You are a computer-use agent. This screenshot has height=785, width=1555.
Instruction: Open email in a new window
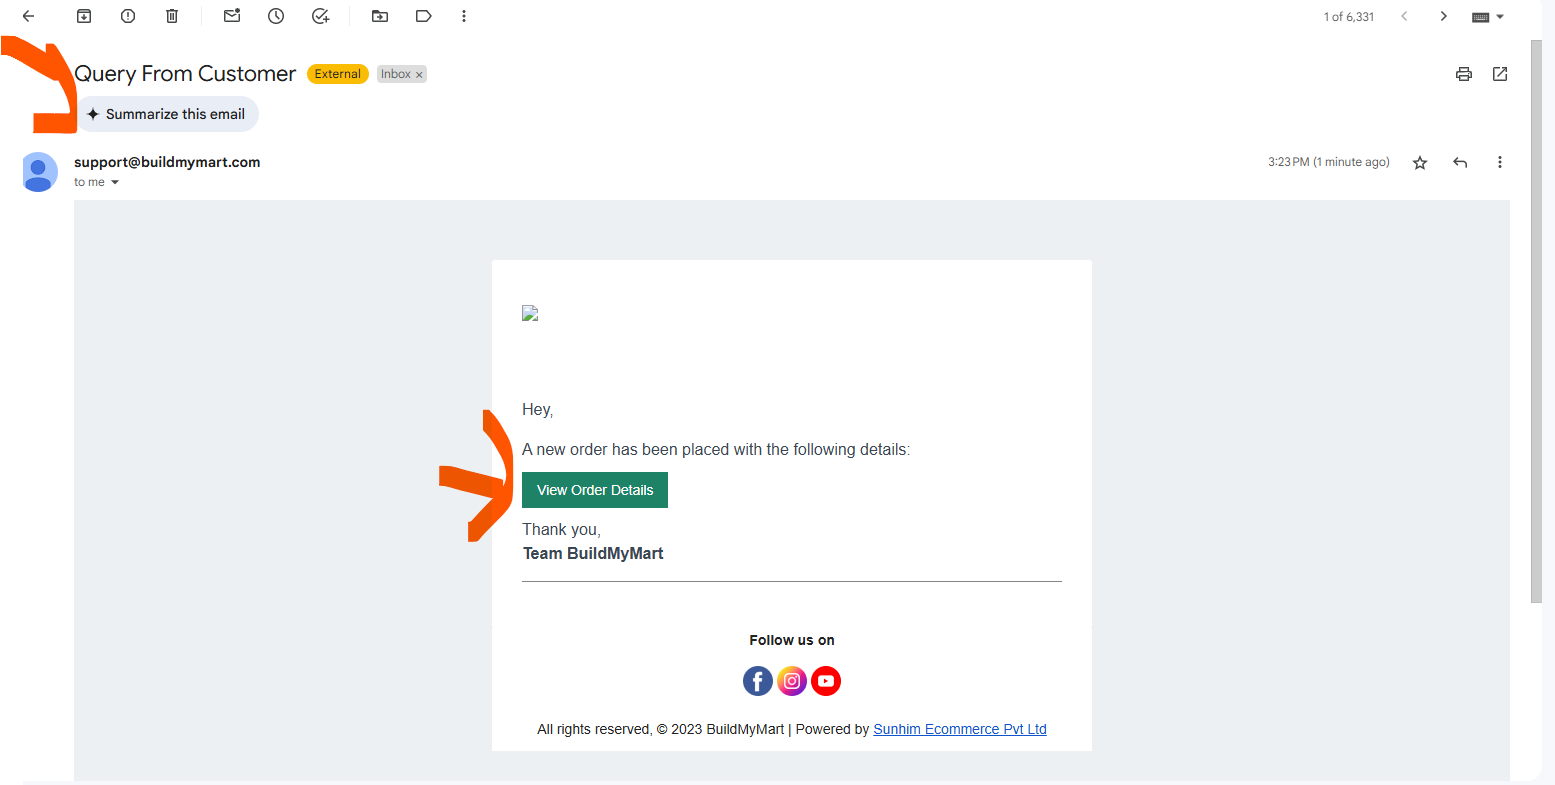coord(1500,74)
